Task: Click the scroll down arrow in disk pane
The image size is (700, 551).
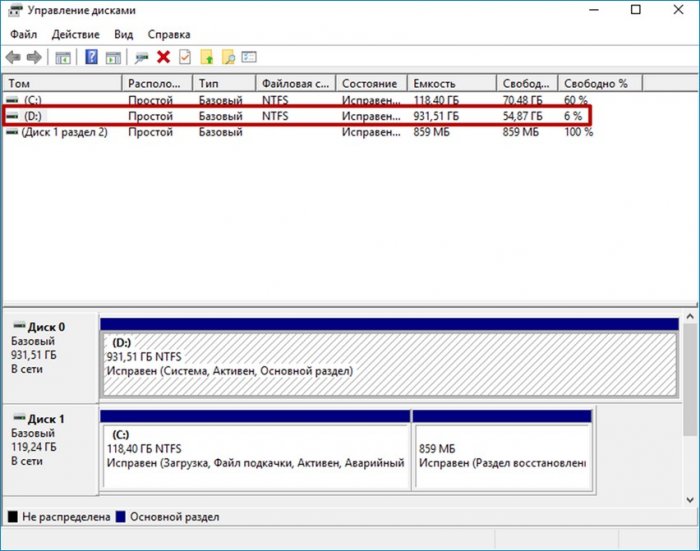Action: (x=690, y=500)
